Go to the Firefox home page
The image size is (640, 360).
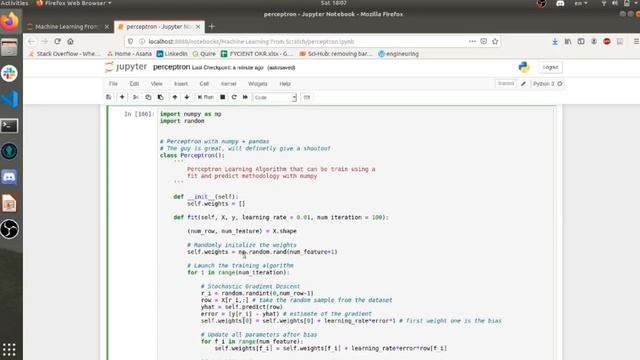click(x=71, y=41)
